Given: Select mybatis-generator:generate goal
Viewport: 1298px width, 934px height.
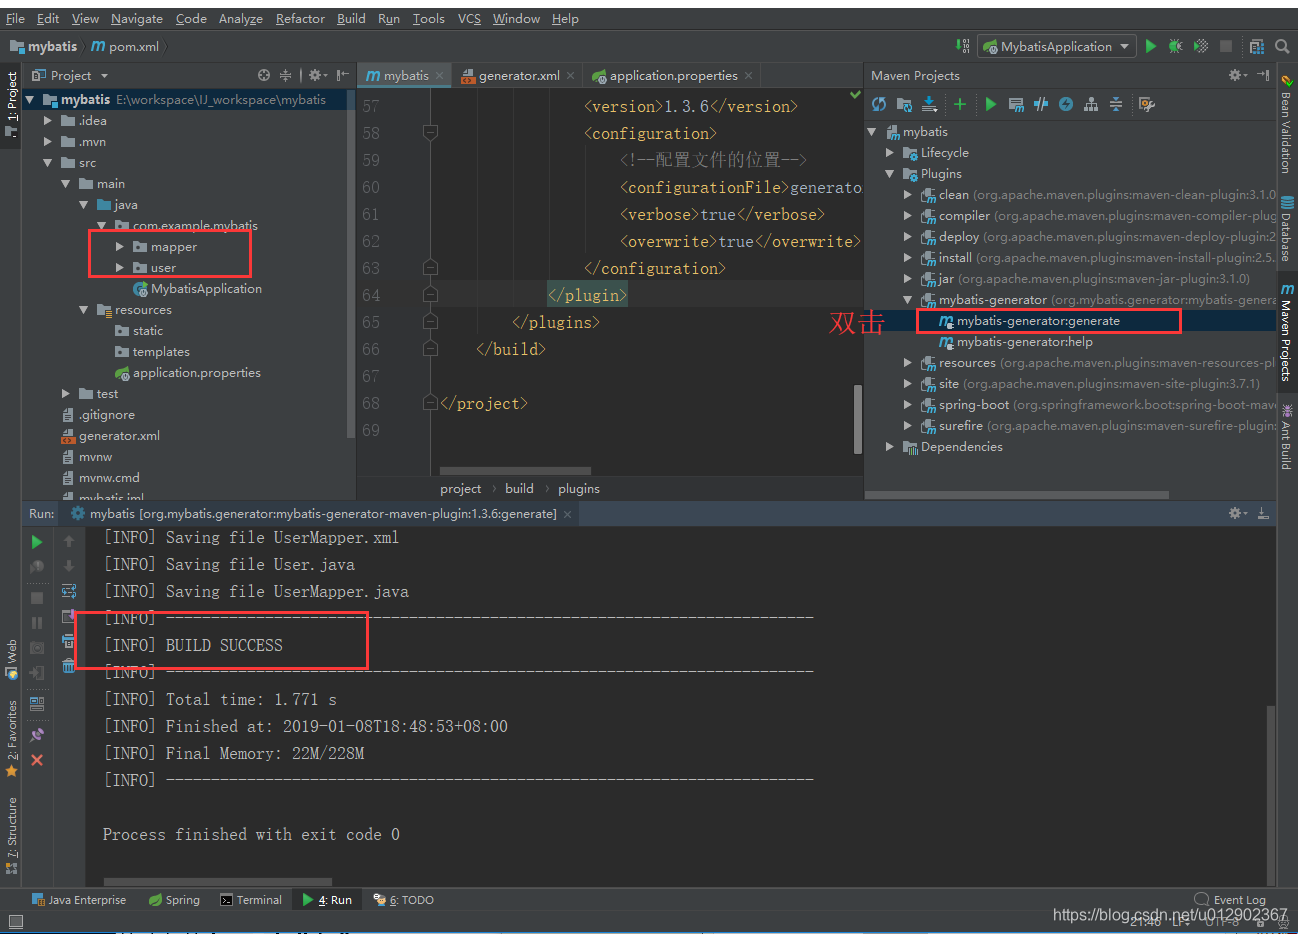Looking at the screenshot, I should pos(1038,321).
